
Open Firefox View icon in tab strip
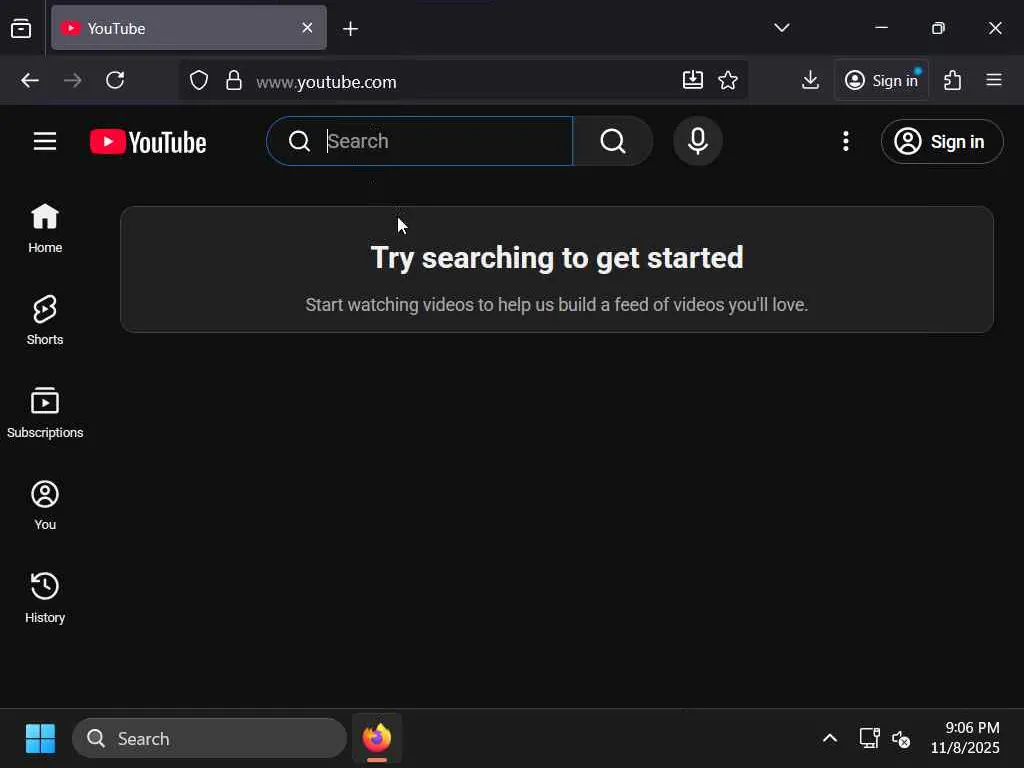21,29
